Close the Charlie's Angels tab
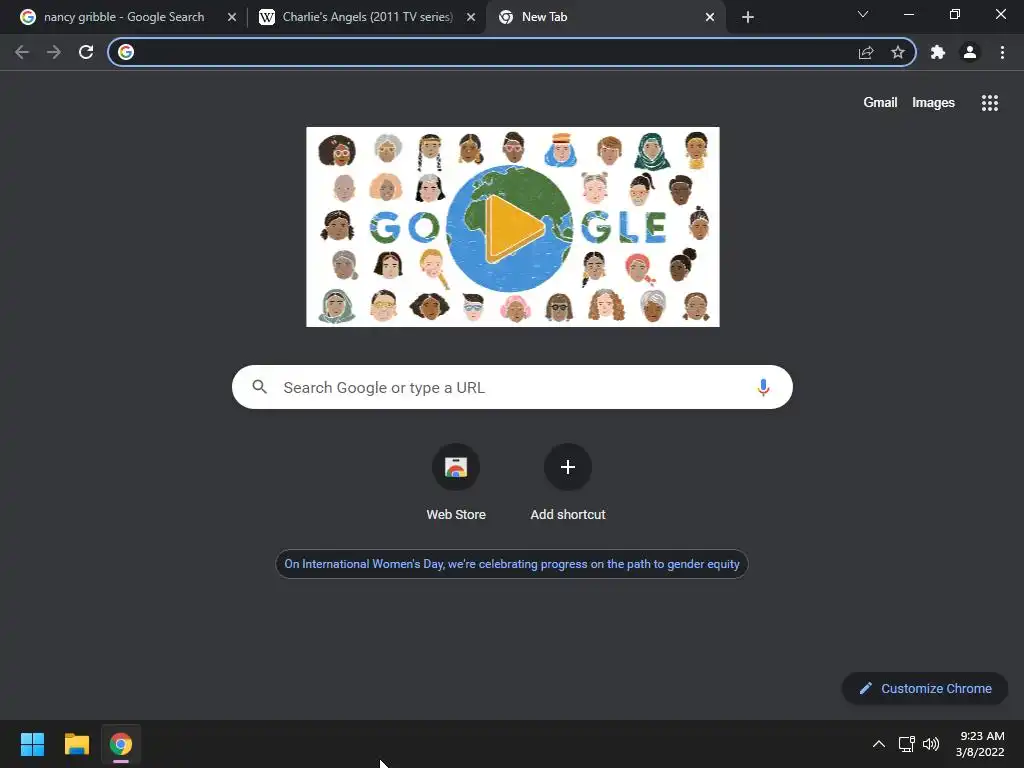 pyautogui.click(x=471, y=17)
